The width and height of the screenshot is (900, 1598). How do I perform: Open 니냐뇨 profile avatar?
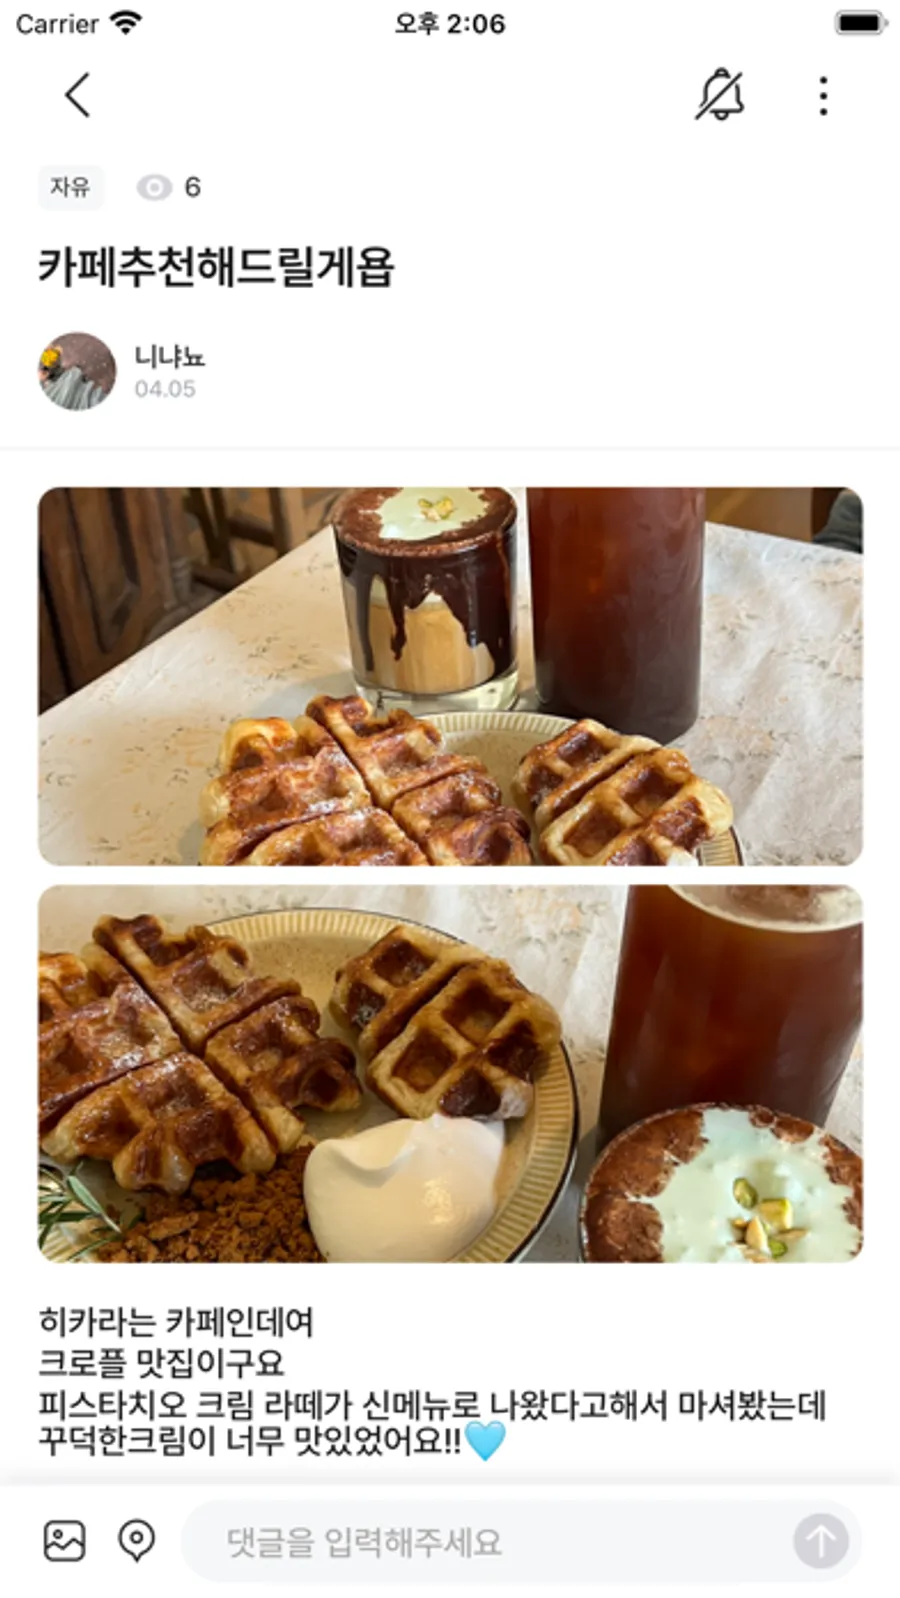(77, 371)
